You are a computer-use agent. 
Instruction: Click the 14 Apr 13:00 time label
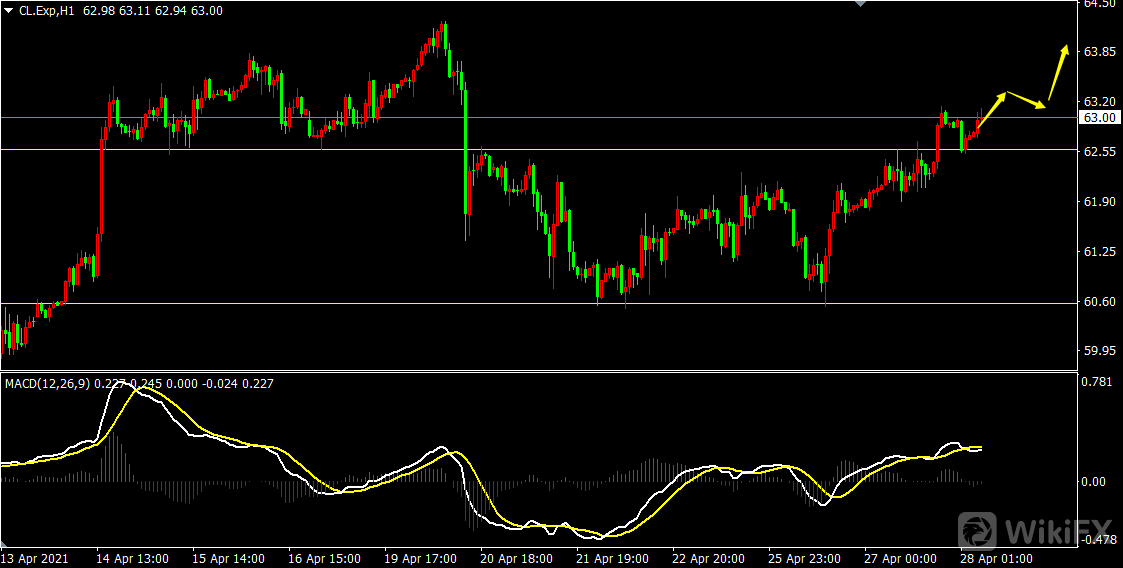[132, 558]
